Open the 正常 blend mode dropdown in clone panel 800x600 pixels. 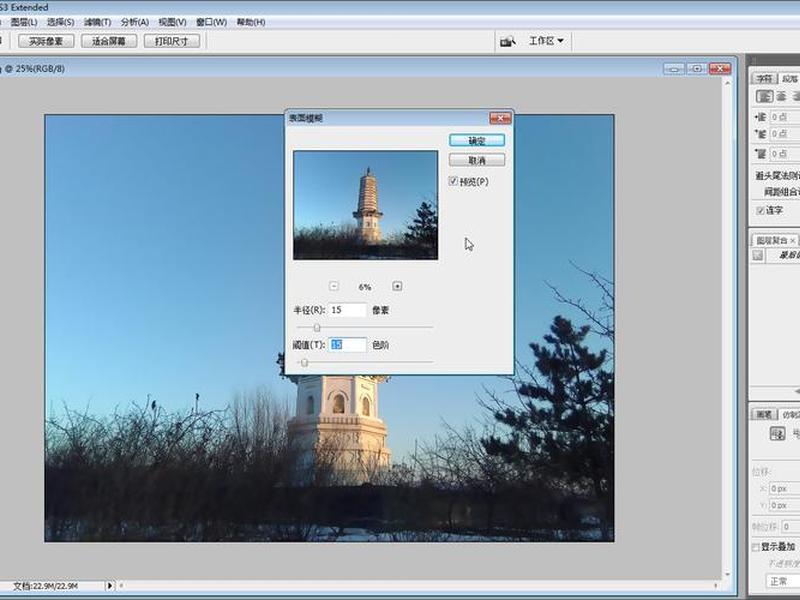click(x=782, y=581)
